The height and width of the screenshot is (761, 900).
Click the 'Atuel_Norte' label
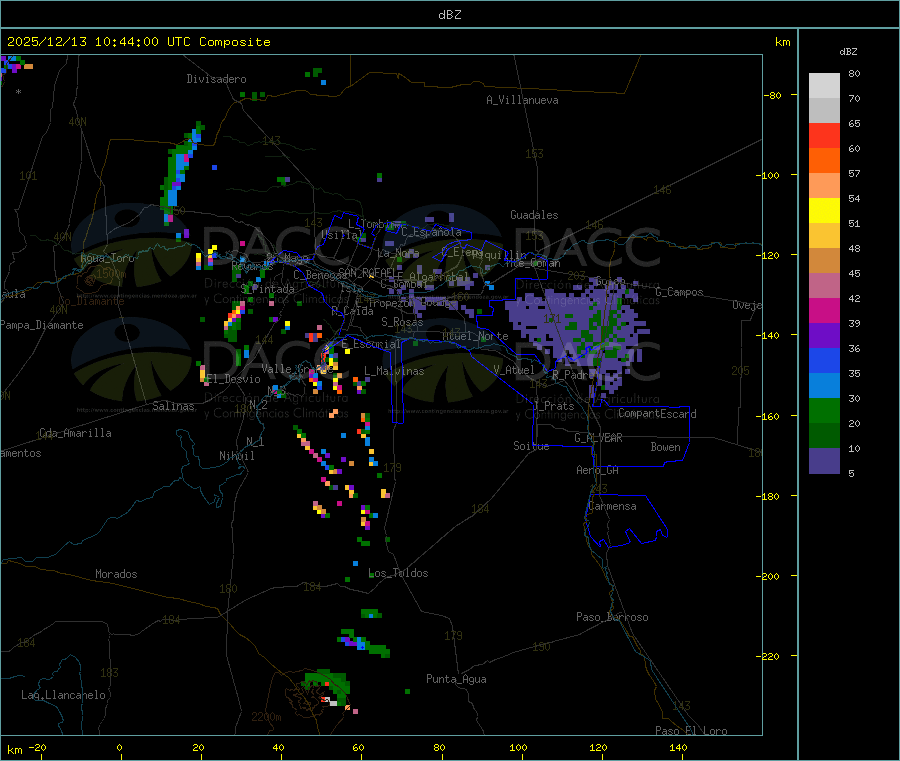(x=475, y=336)
